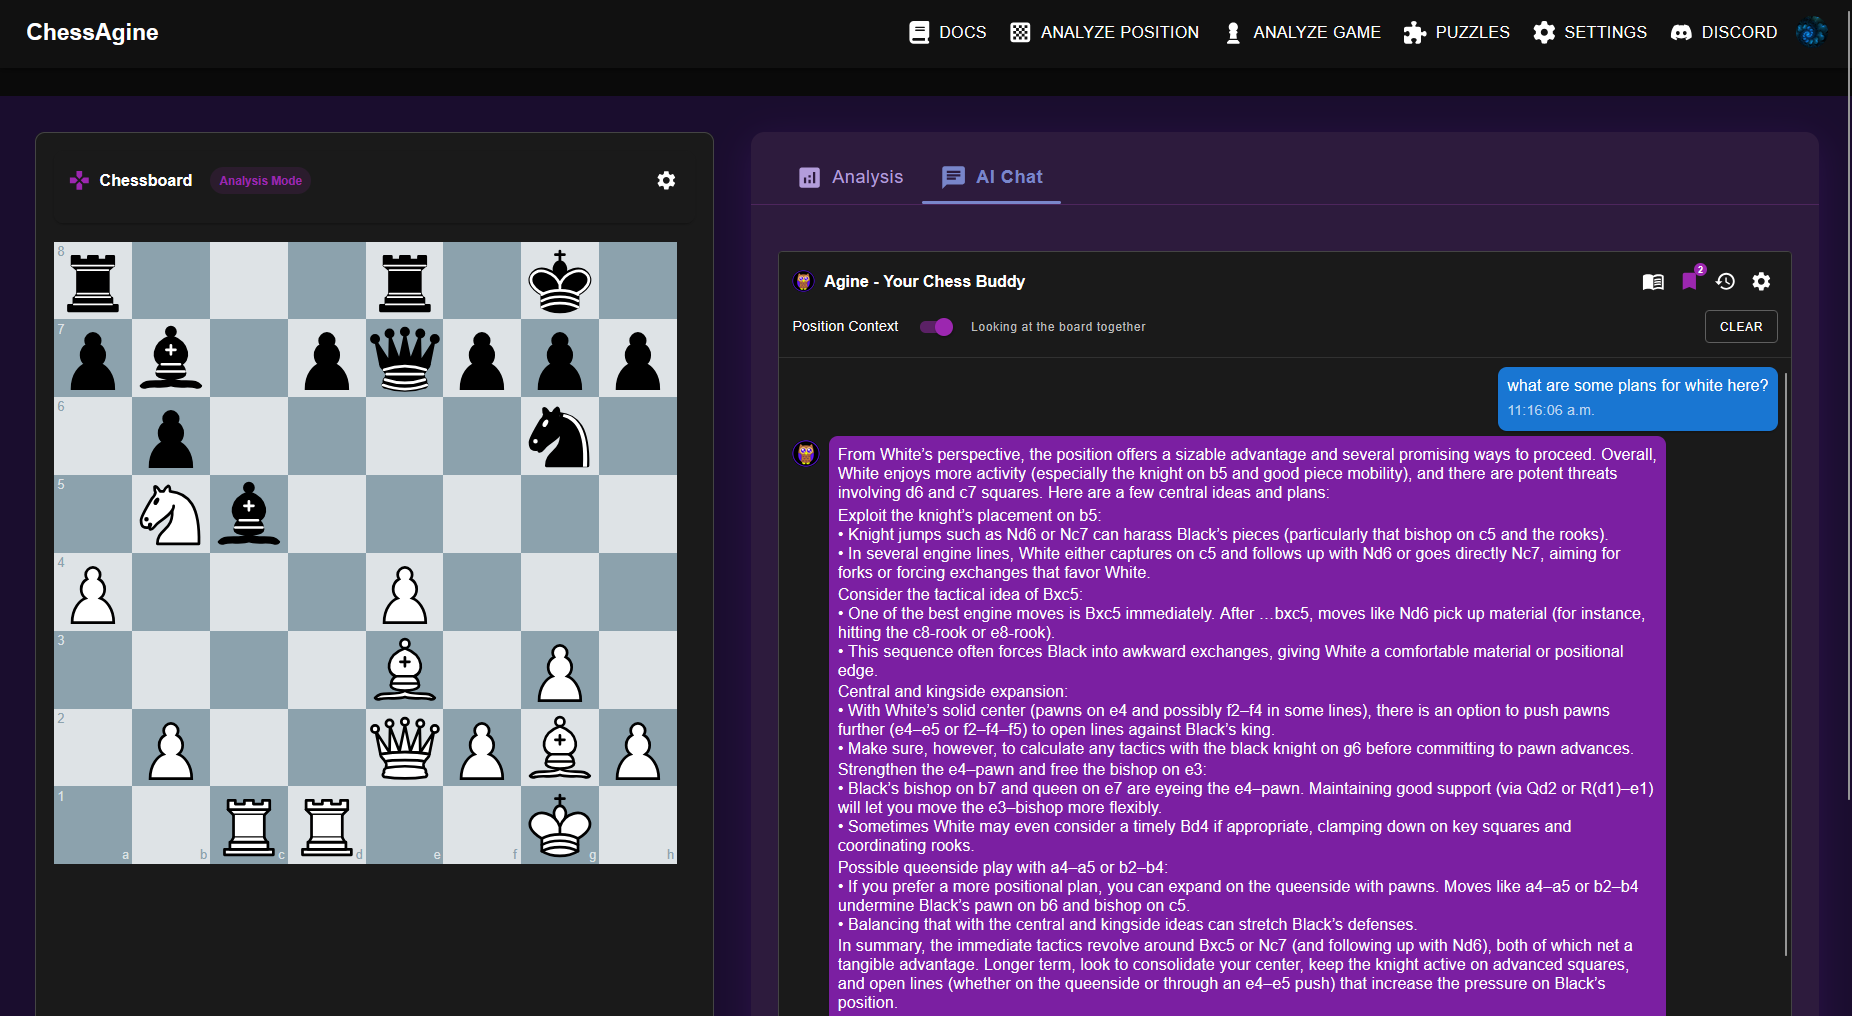This screenshot has width=1852, height=1016.
Task: Open the Chessboard settings gear
Action: pos(666,181)
